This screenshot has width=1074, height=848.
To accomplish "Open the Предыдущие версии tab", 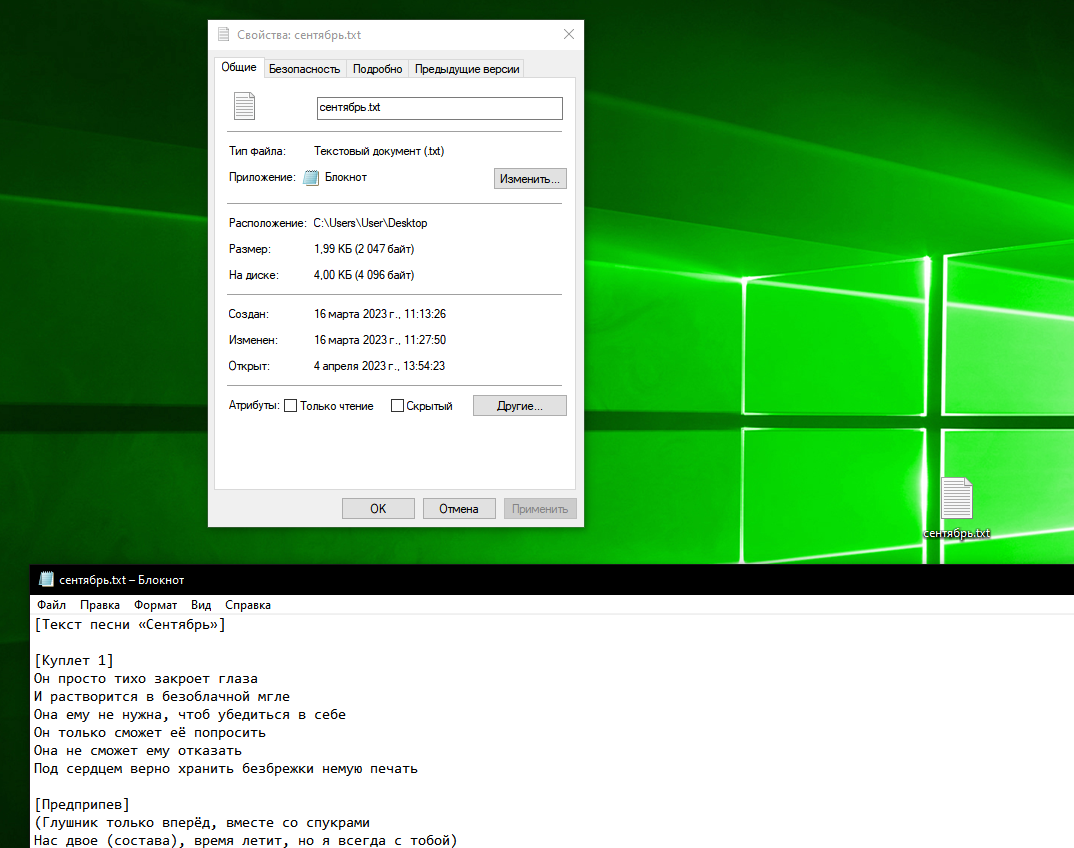I will (467, 69).
